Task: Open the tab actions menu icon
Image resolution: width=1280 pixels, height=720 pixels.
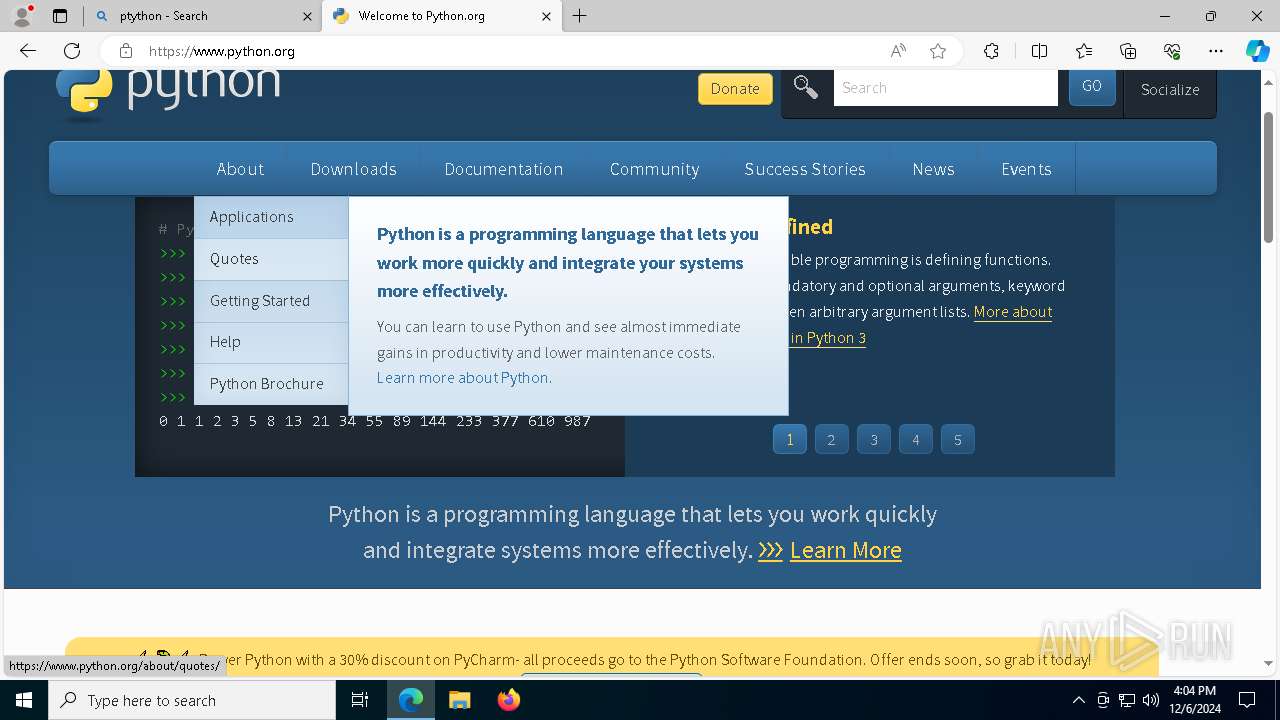Action: [x=60, y=16]
